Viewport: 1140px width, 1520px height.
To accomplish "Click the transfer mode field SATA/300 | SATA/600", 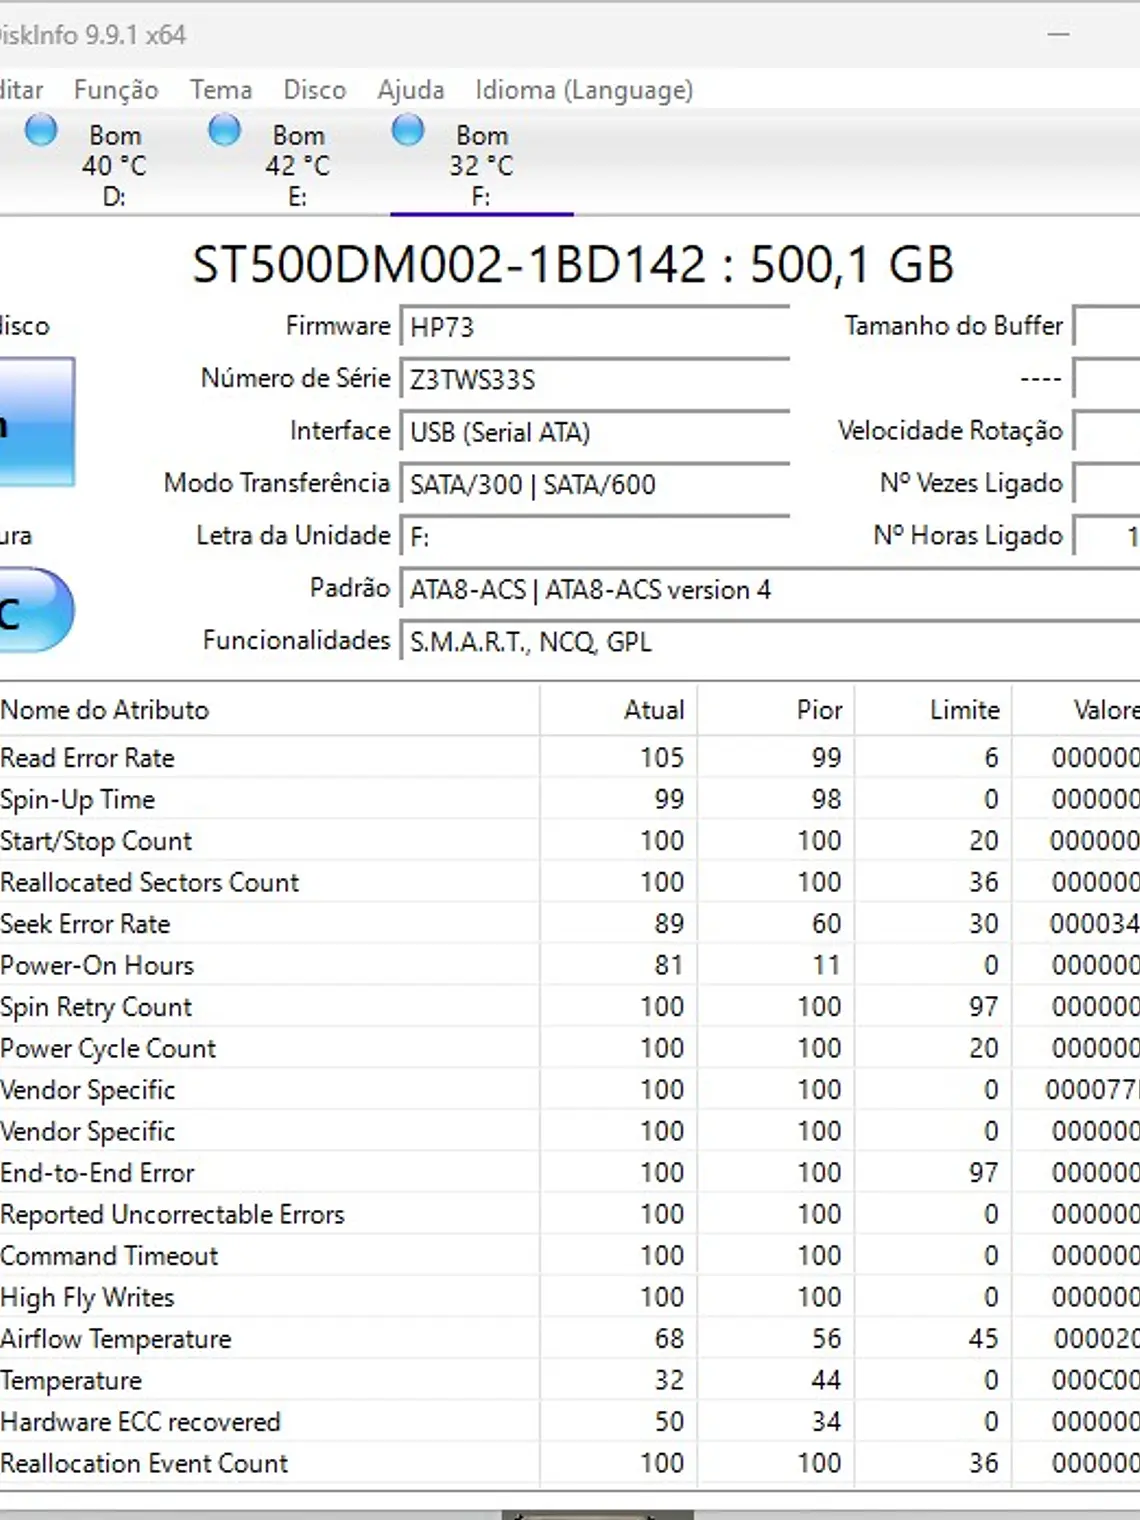I will [594, 484].
